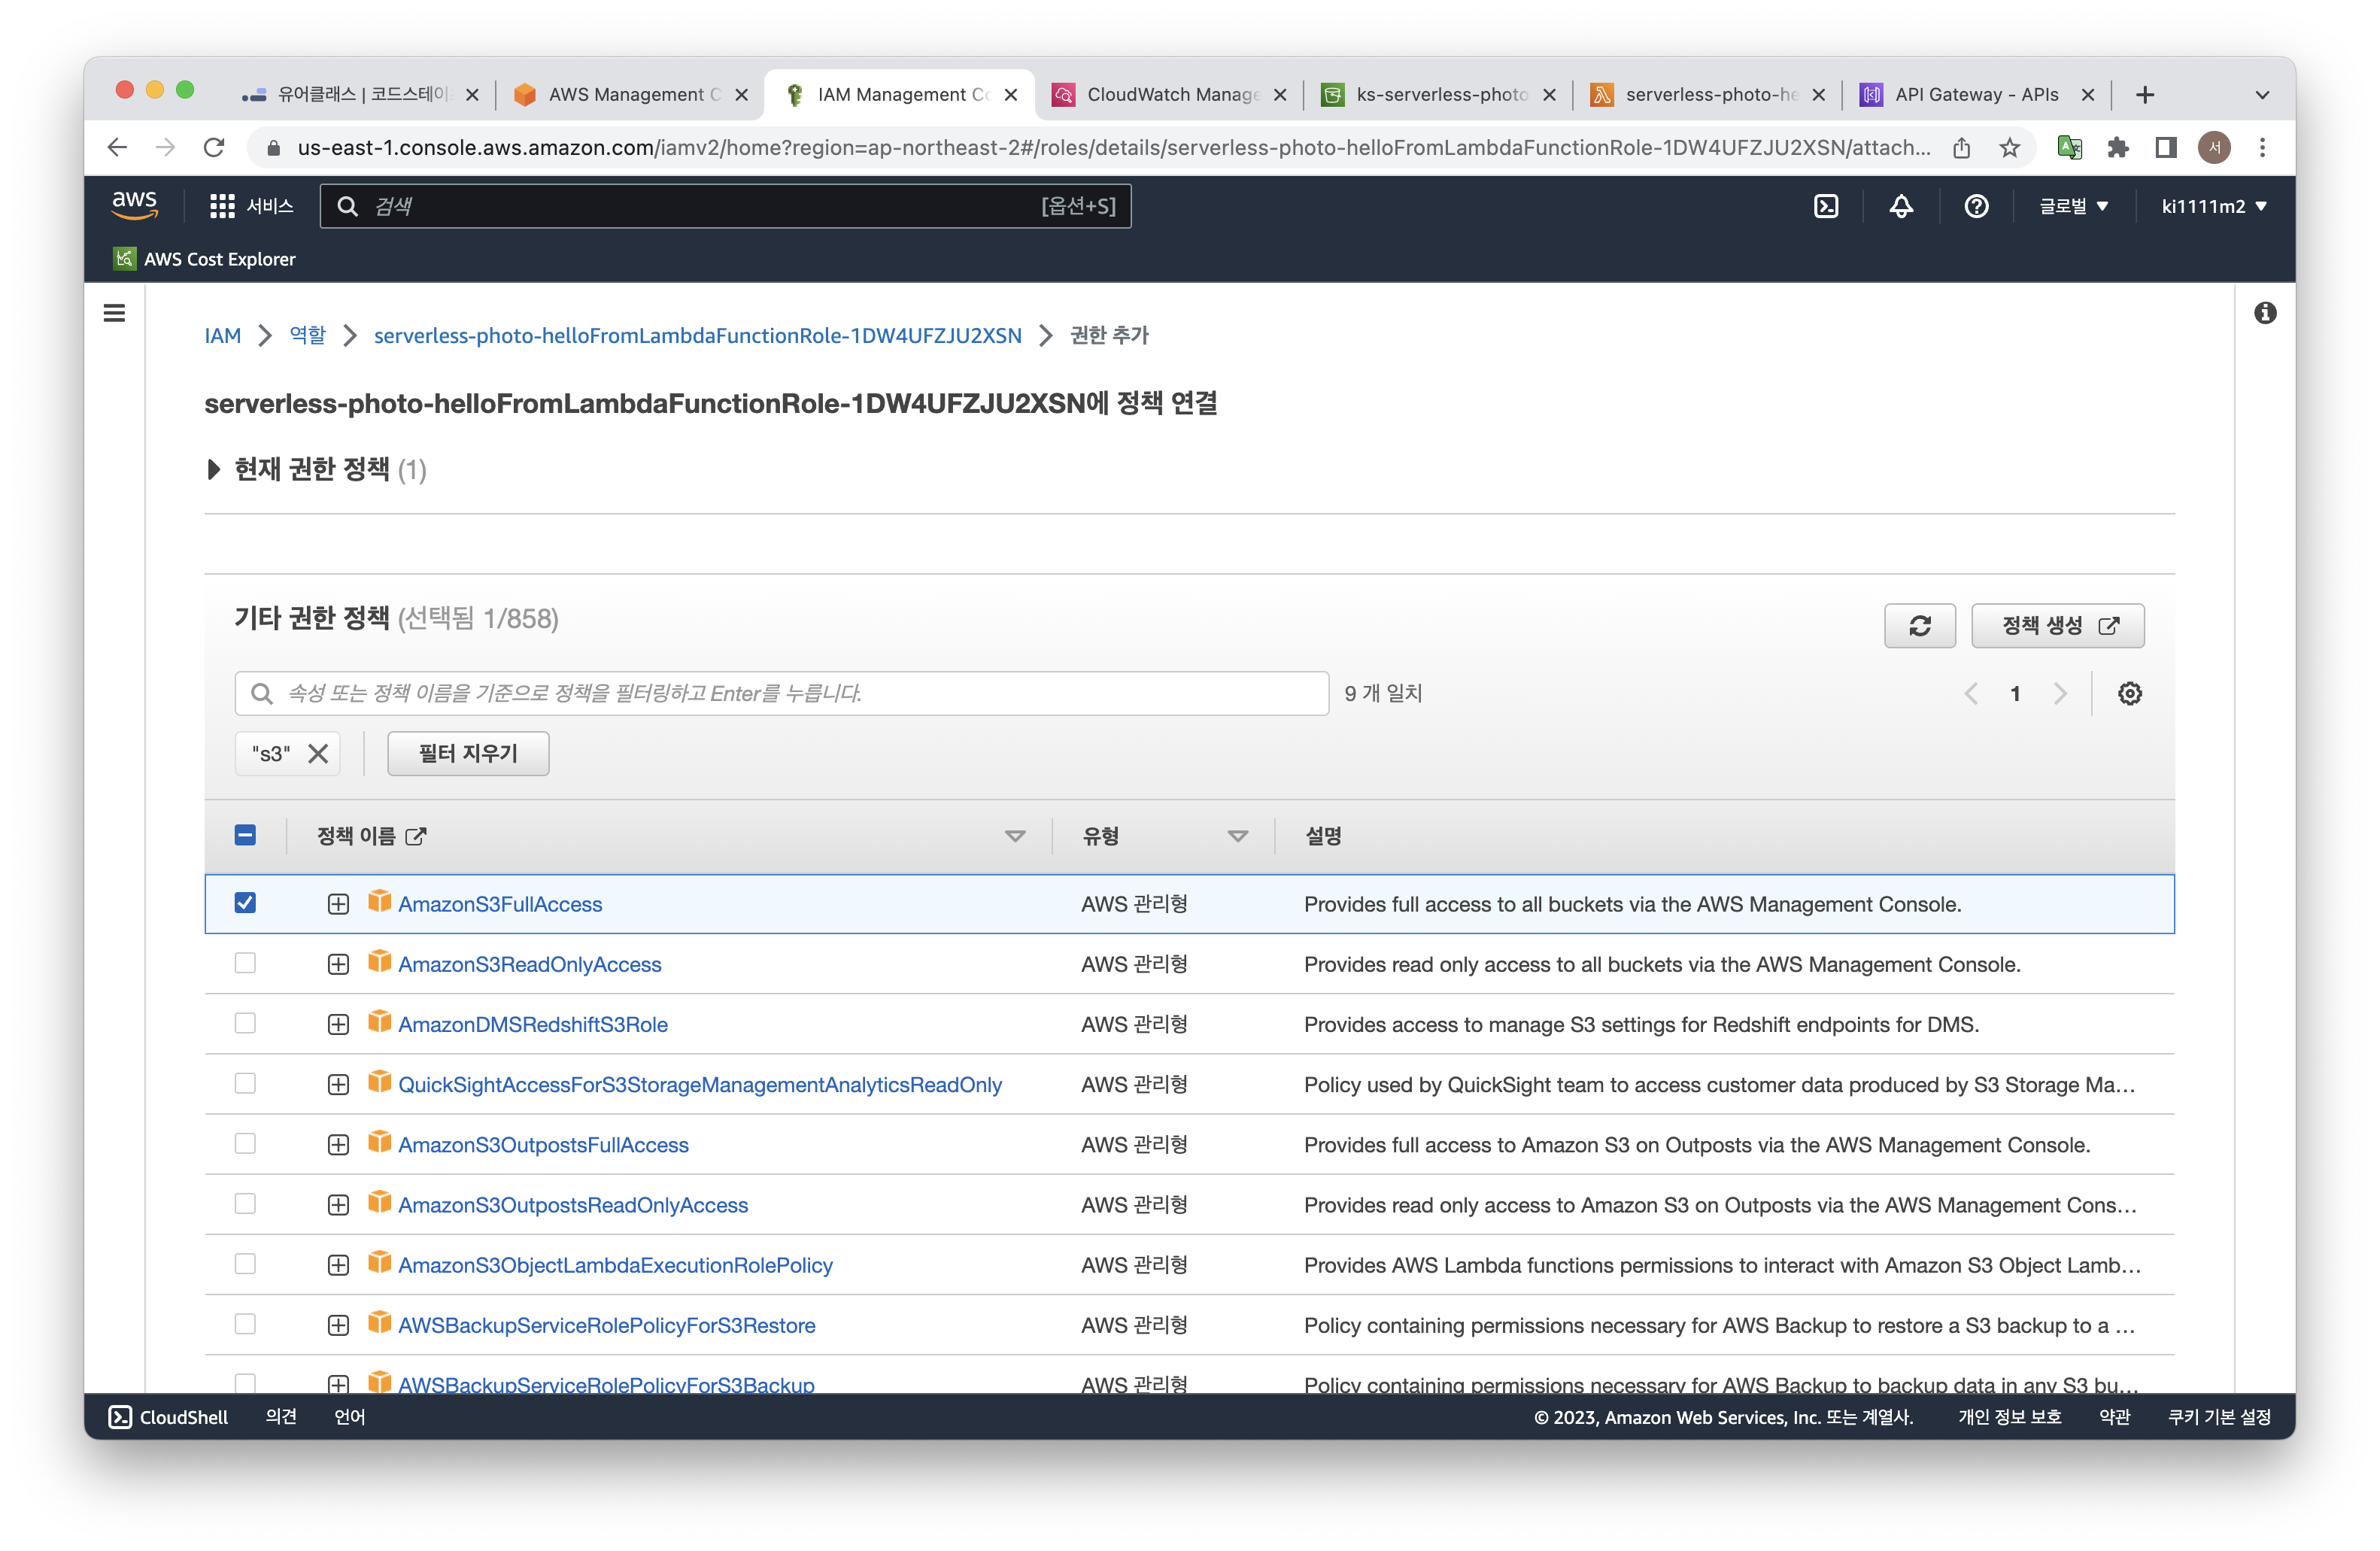Sort by the 정책 이름 column arrow
Screen dimensions: 2380x1551
(1015, 836)
